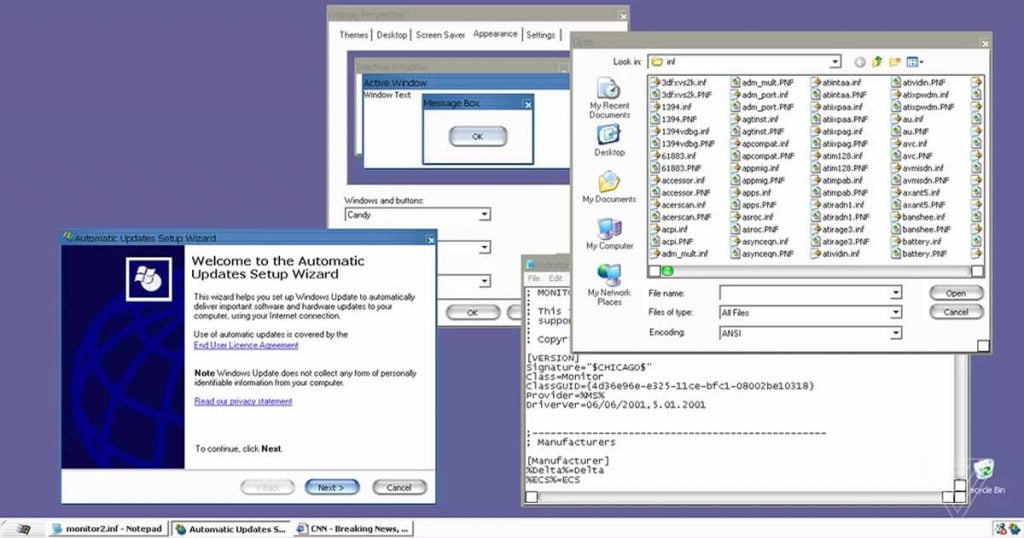The height and width of the screenshot is (538, 1024).
Task: Pick the atiintaa.inf file icon
Action: (816, 82)
